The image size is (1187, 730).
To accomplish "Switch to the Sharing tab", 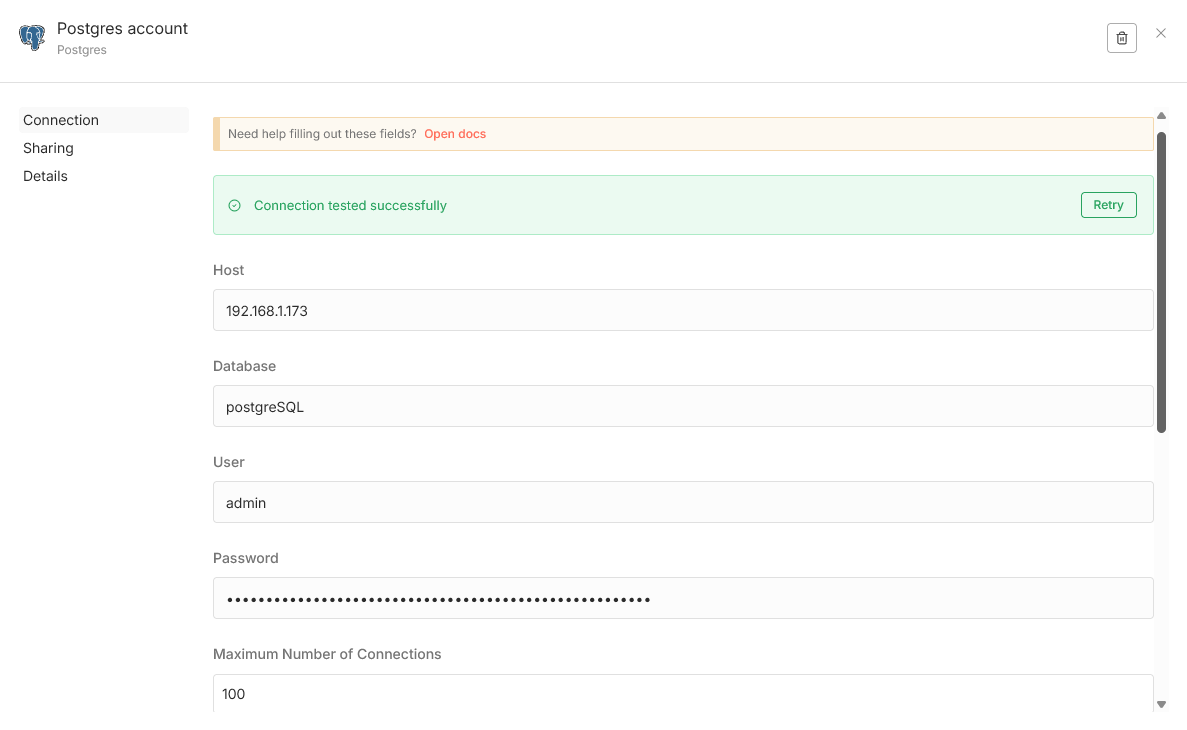I will (49, 148).
